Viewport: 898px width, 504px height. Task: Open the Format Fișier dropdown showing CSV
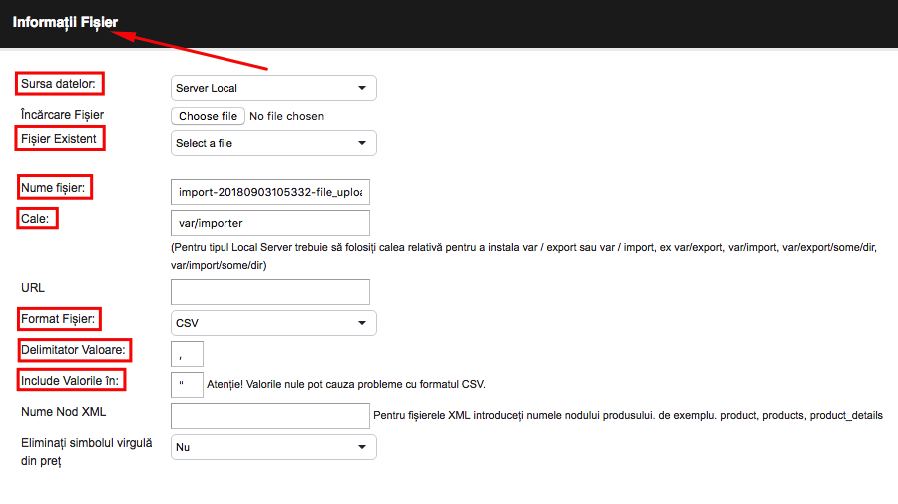click(x=273, y=323)
